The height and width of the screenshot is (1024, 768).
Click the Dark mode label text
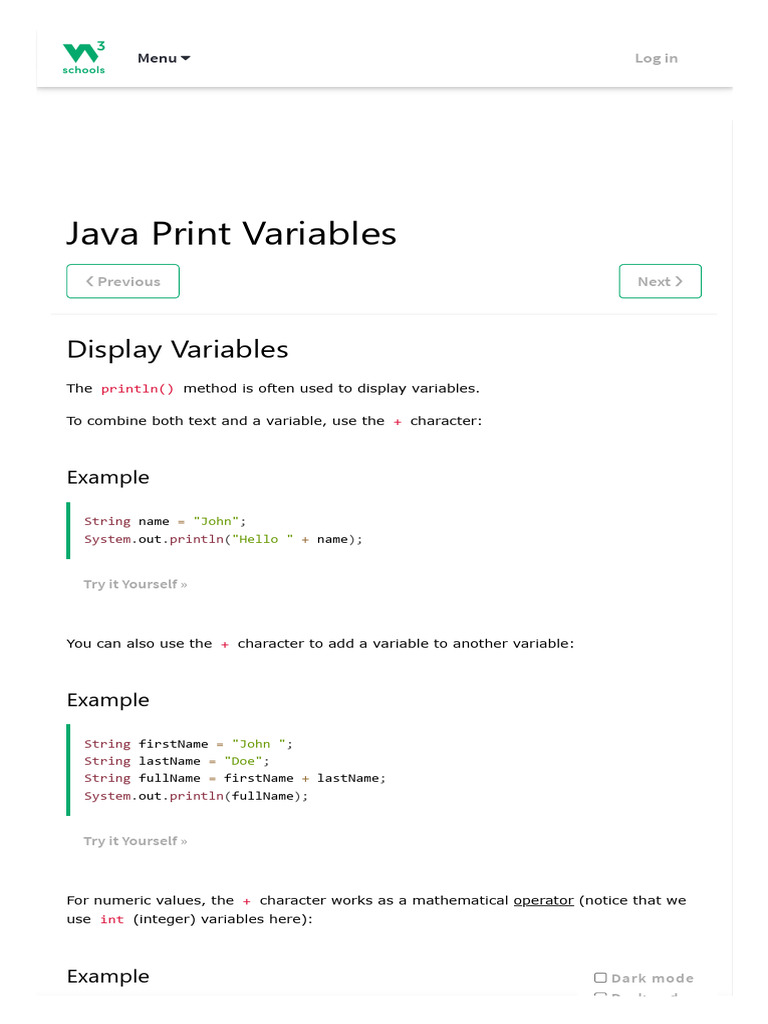click(x=652, y=978)
